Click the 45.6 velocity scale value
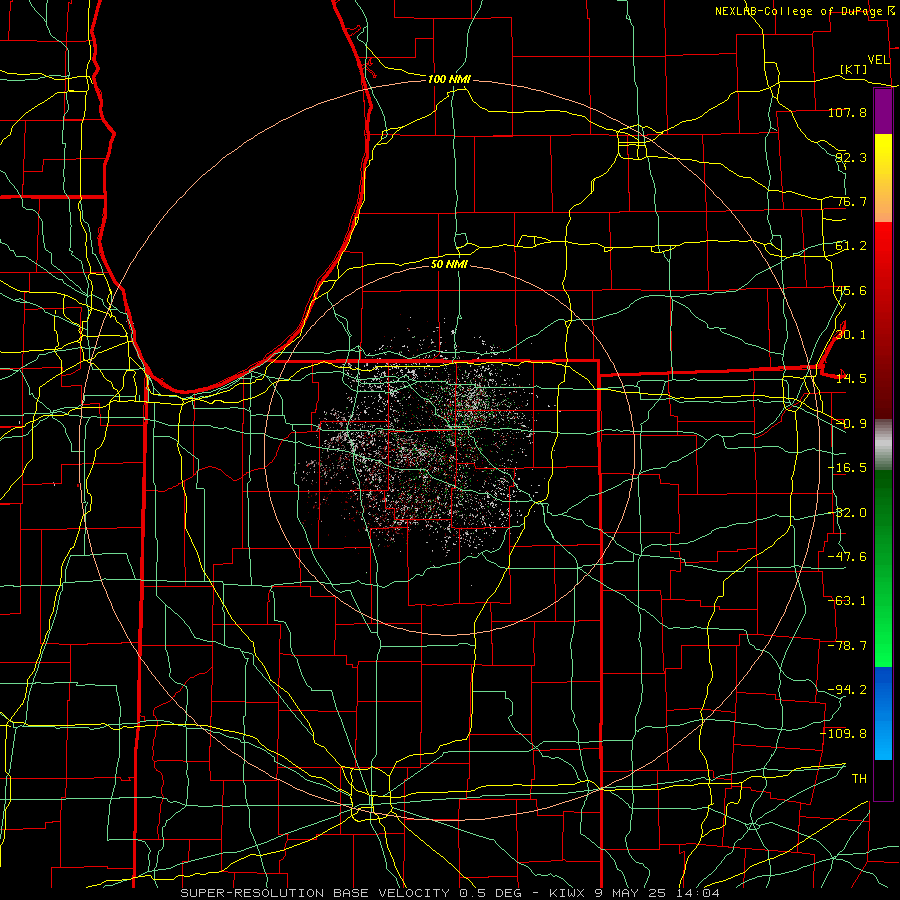This screenshot has height=900, width=900. coord(851,290)
